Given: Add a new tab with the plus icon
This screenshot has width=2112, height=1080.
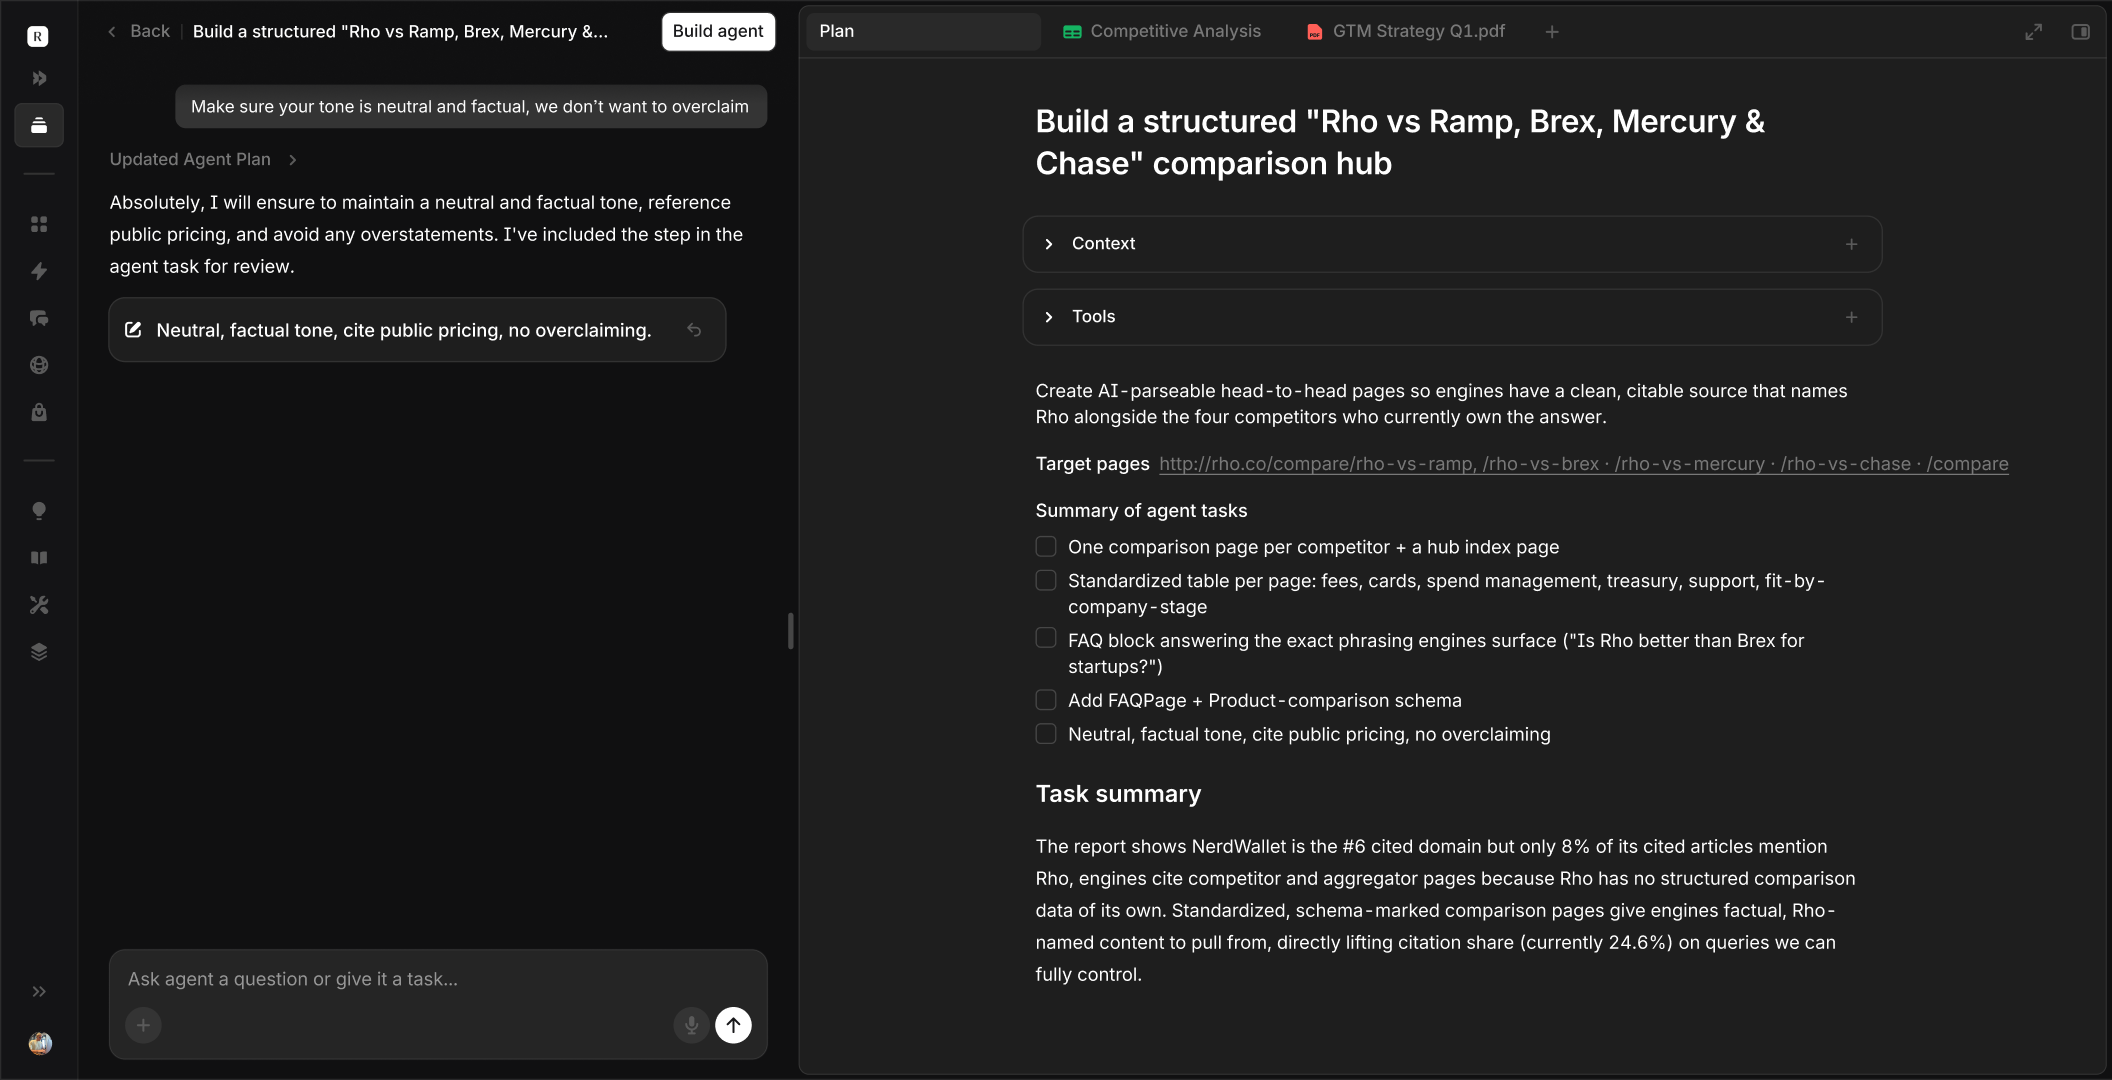Looking at the screenshot, I should click(x=1552, y=32).
